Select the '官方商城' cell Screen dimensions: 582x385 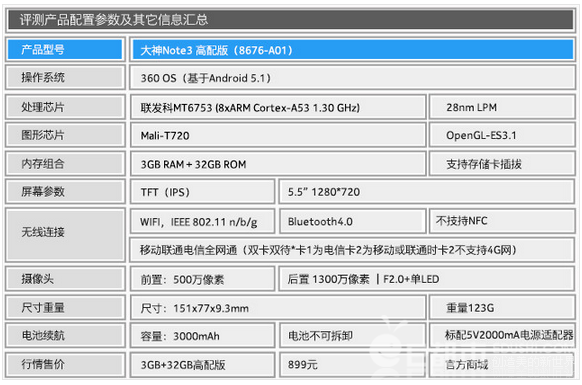coord(502,365)
